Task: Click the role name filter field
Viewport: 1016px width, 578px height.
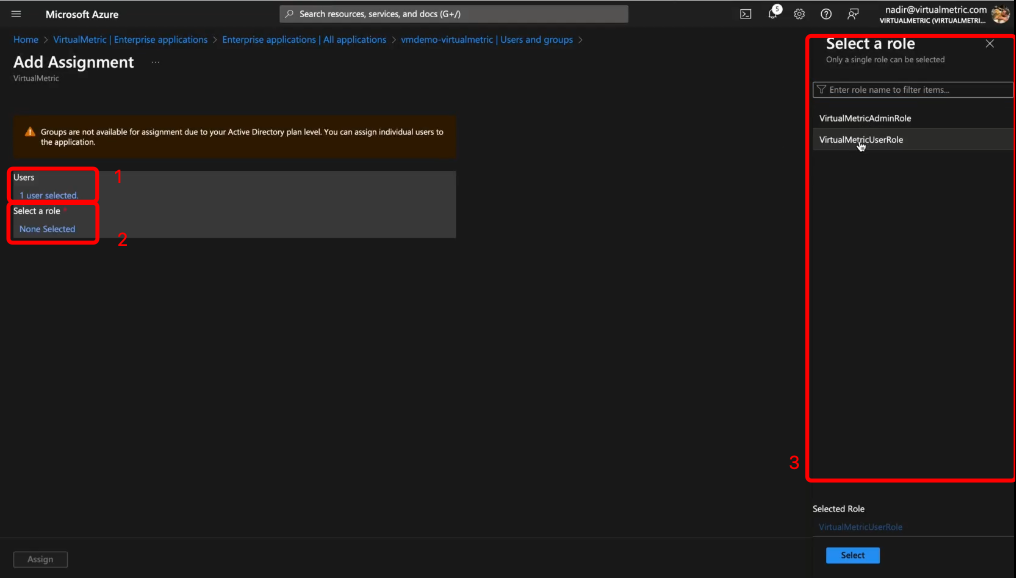Action: 913,89
